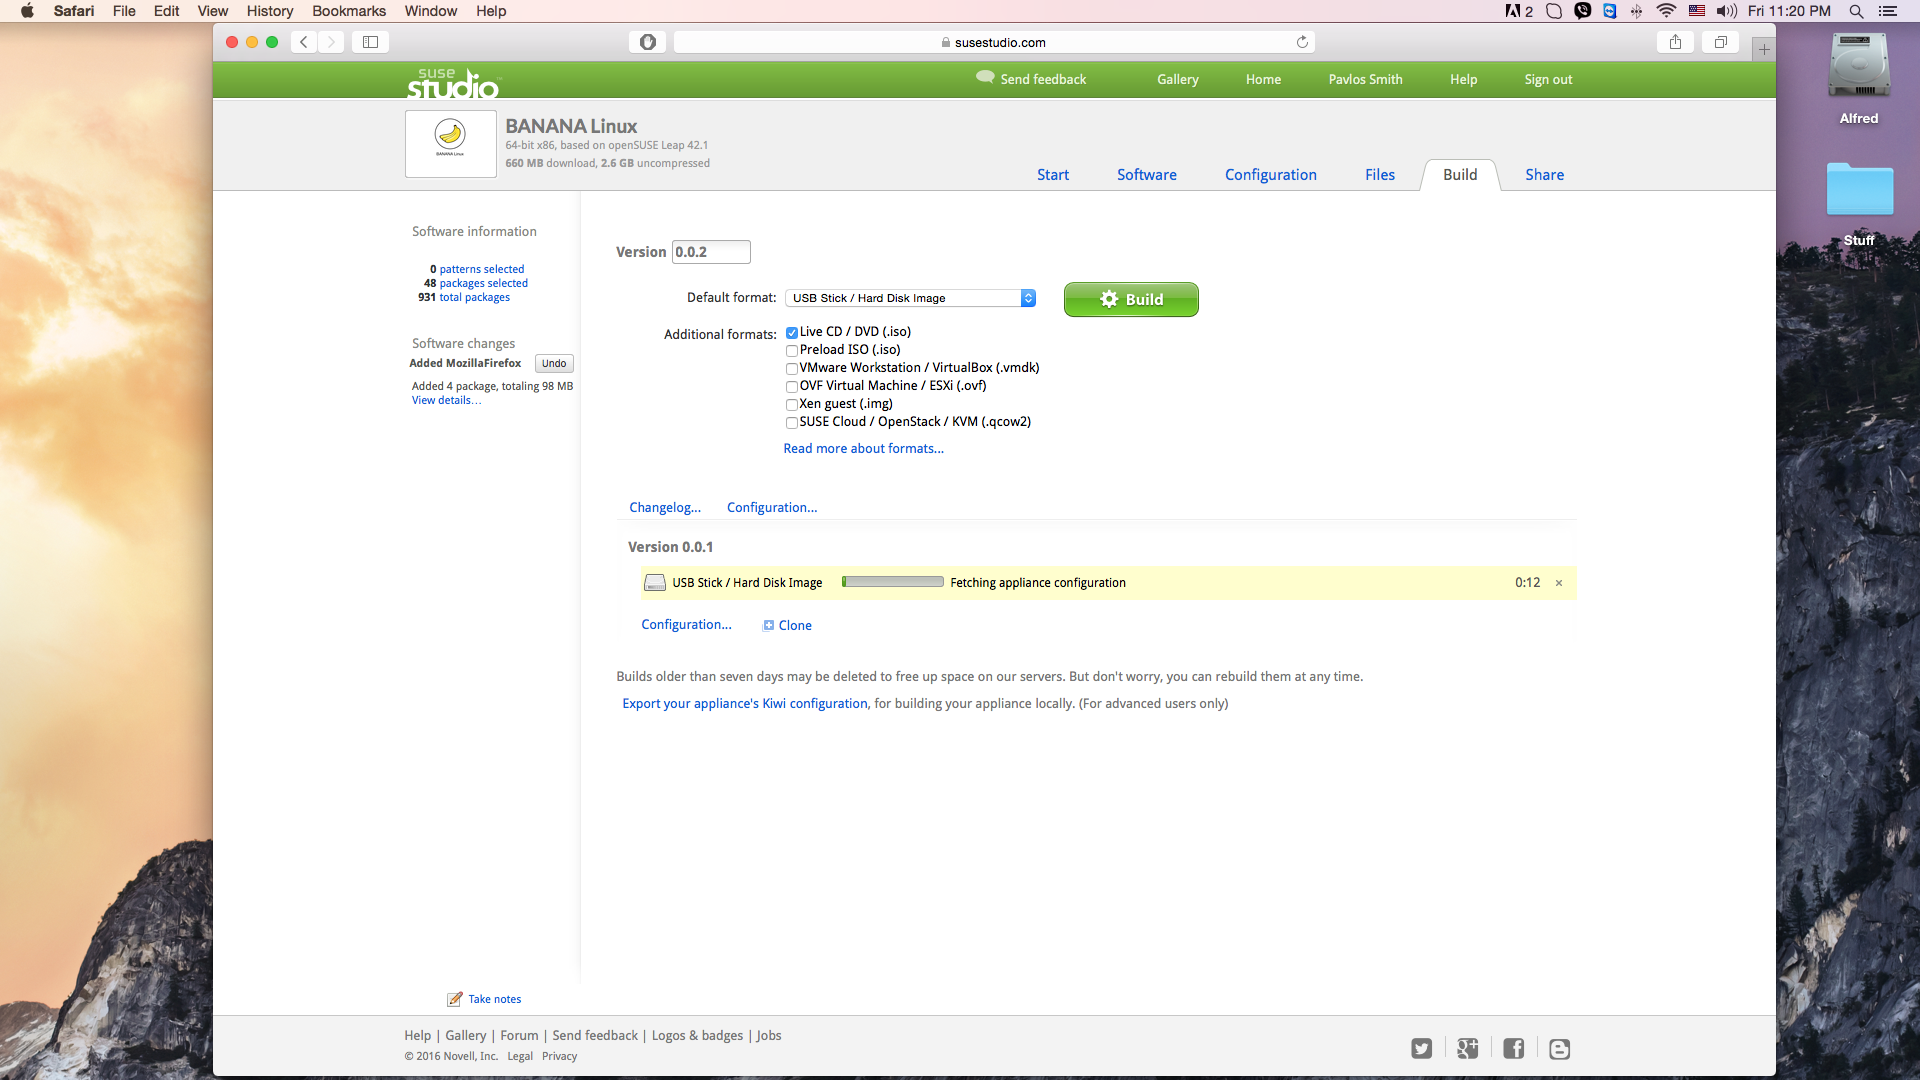Viewport: 1920px width, 1080px height.
Task: Open the Blogger footer icon
Action: click(x=1559, y=1048)
